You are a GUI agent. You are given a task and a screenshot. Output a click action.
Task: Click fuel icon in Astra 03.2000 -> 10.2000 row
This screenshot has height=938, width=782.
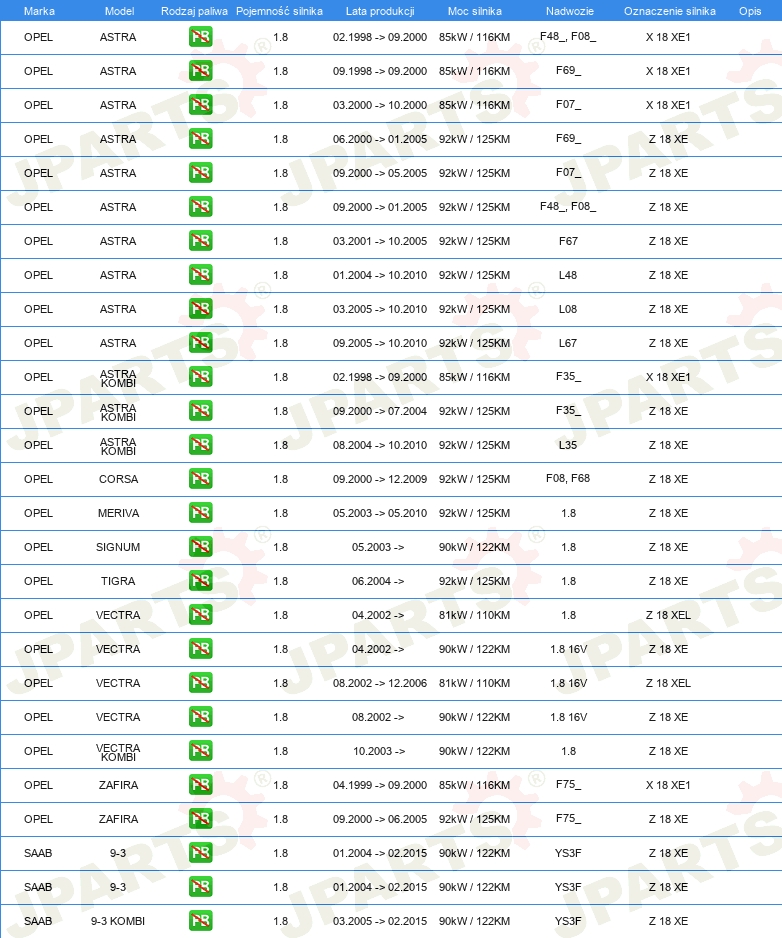(200, 105)
